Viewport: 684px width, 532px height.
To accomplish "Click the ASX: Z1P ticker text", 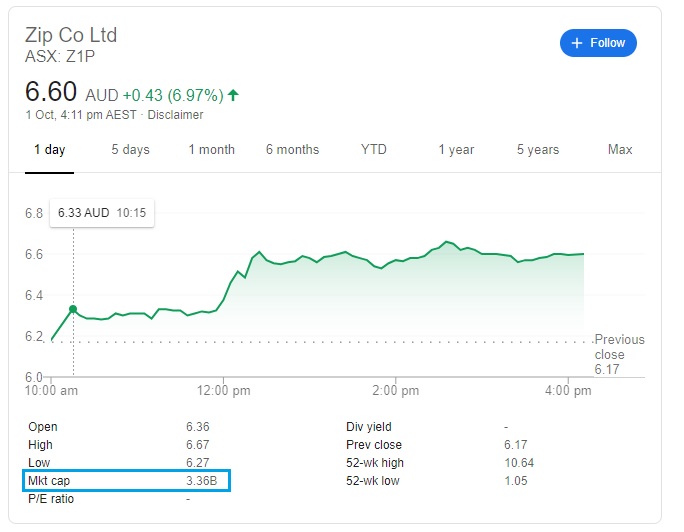I will pos(60,57).
